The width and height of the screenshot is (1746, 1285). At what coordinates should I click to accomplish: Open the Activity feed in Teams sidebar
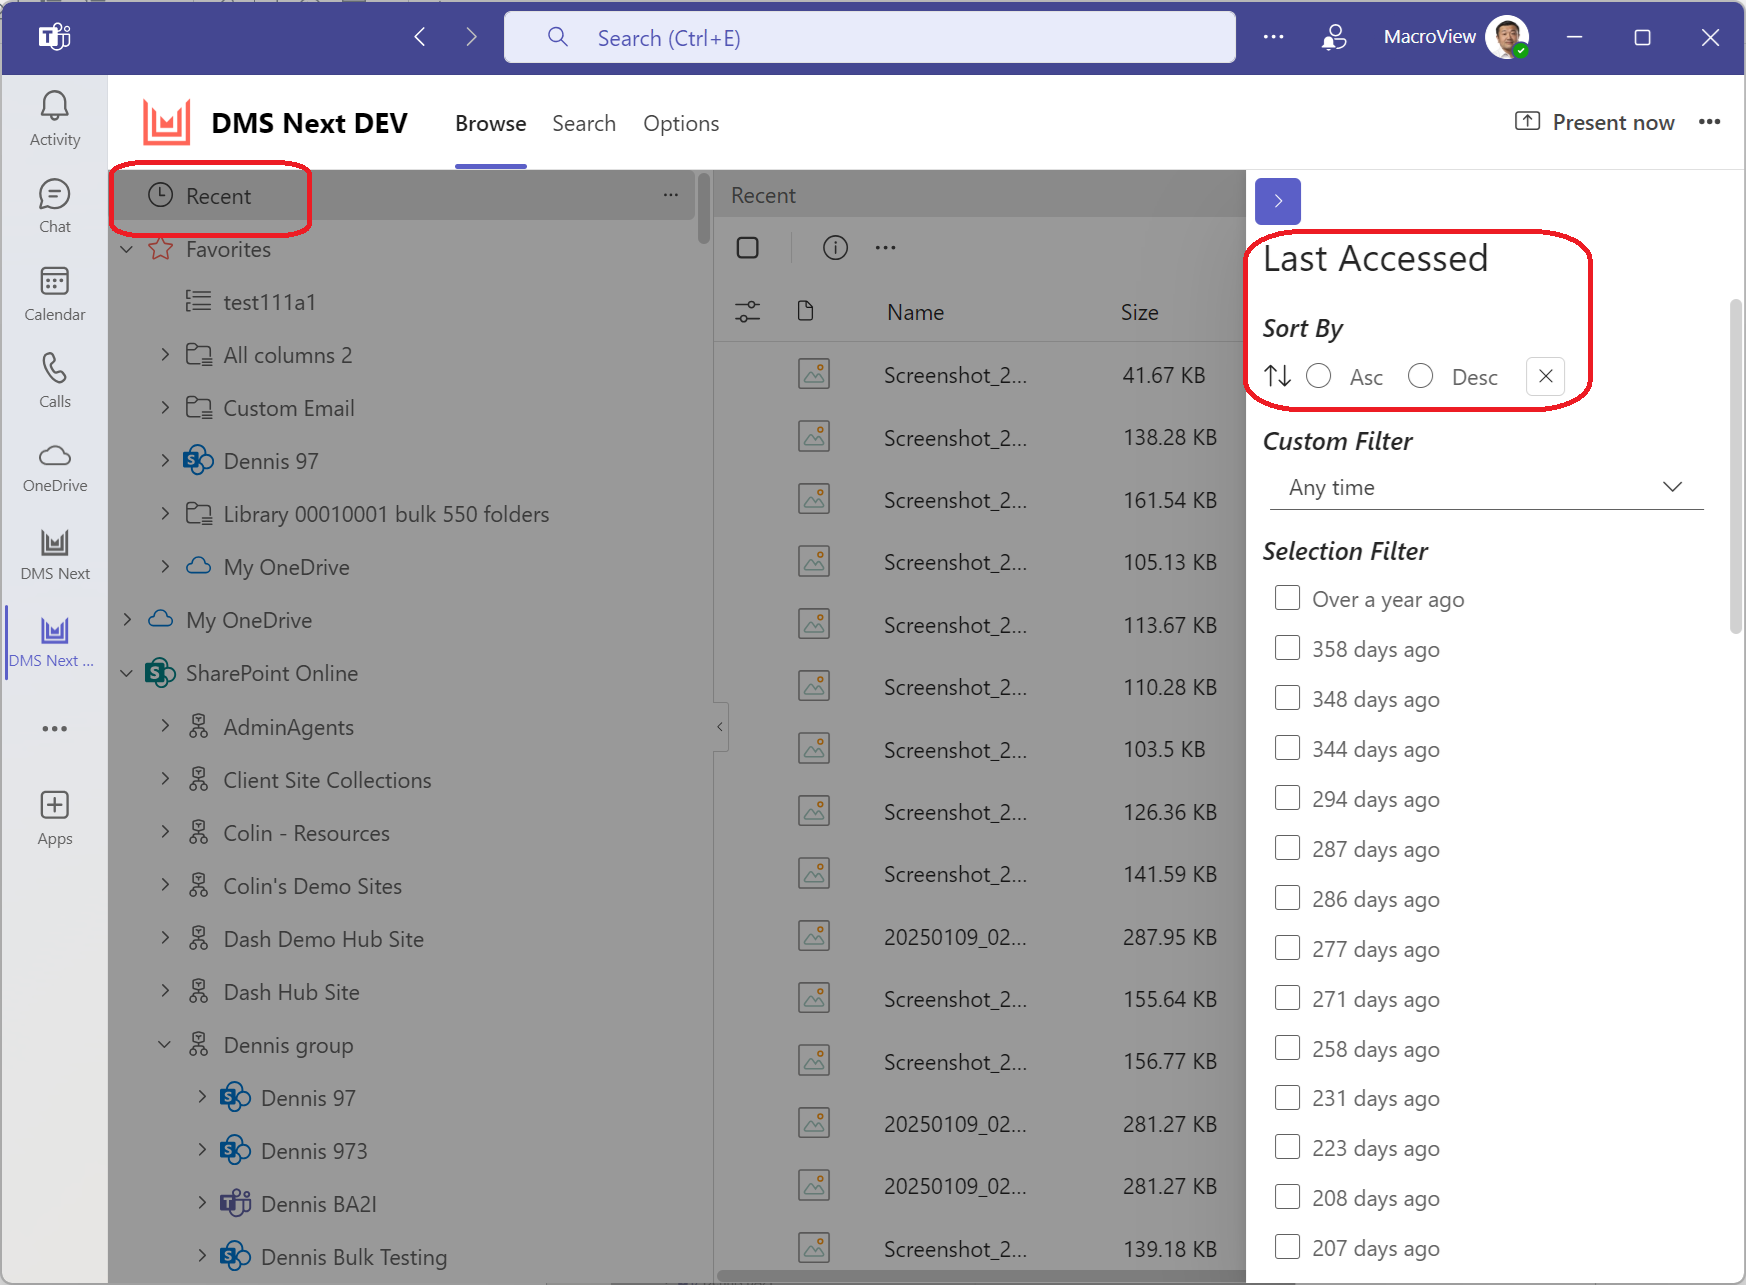pos(55,119)
